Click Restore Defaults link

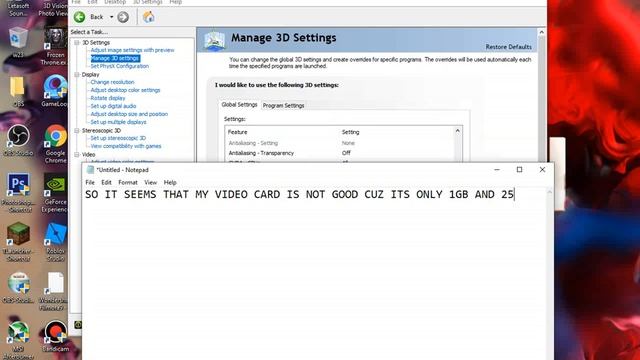[509, 47]
